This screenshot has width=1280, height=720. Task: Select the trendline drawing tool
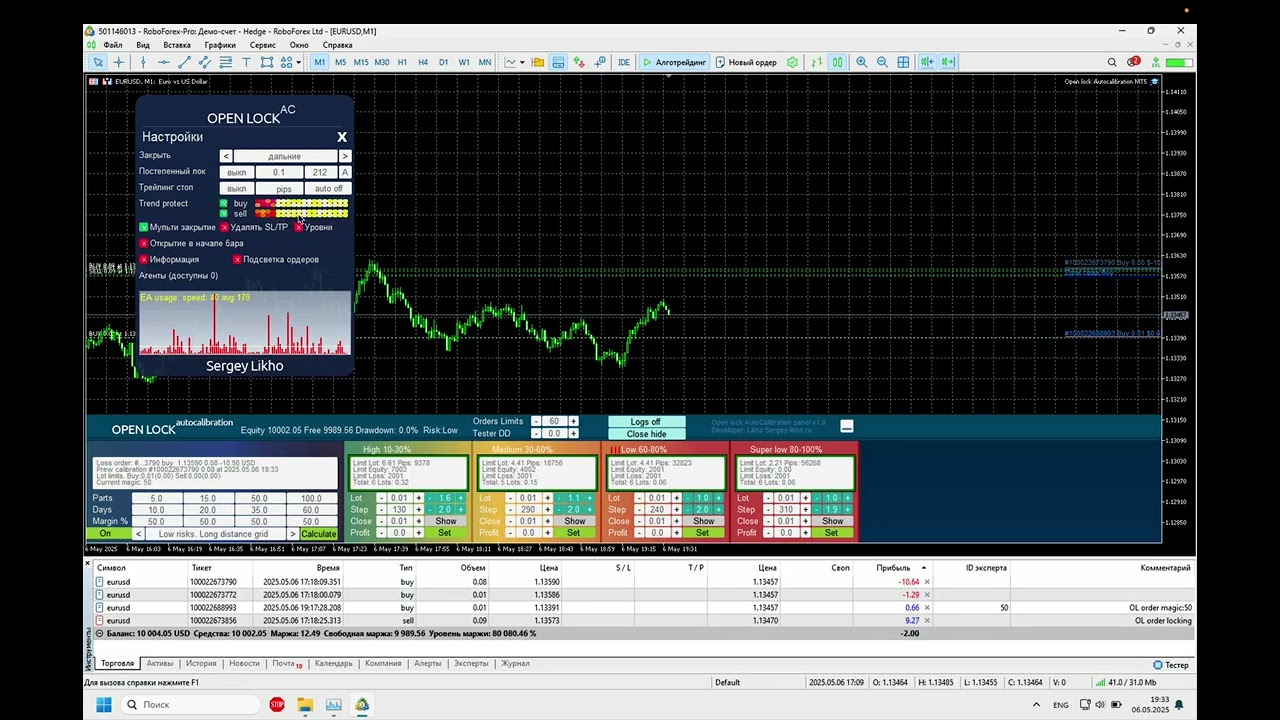point(184,62)
